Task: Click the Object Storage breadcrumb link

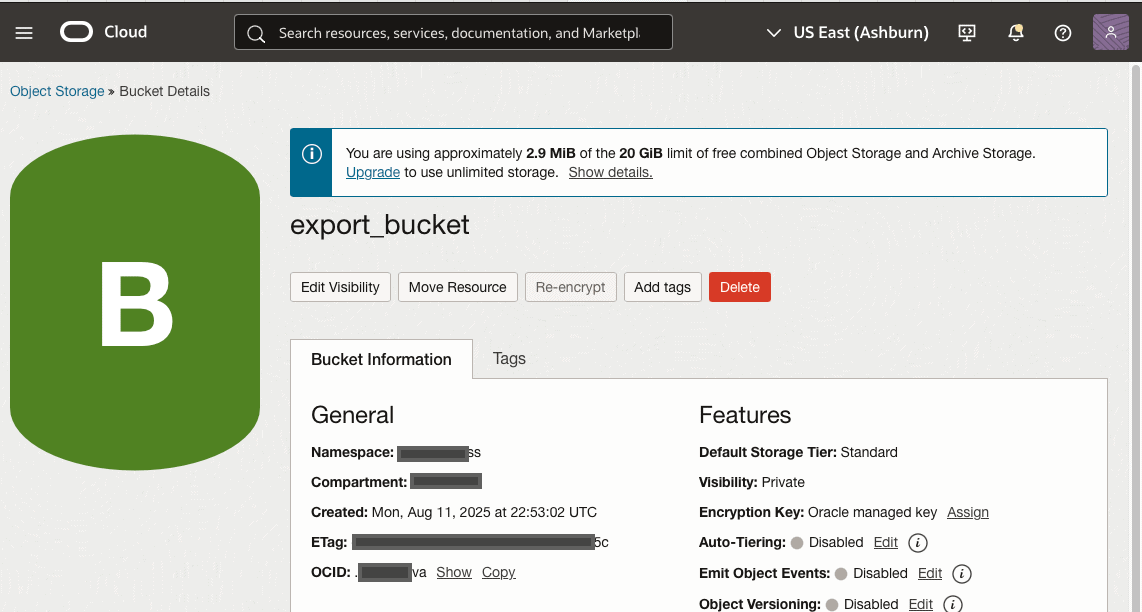Action: [57, 91]
